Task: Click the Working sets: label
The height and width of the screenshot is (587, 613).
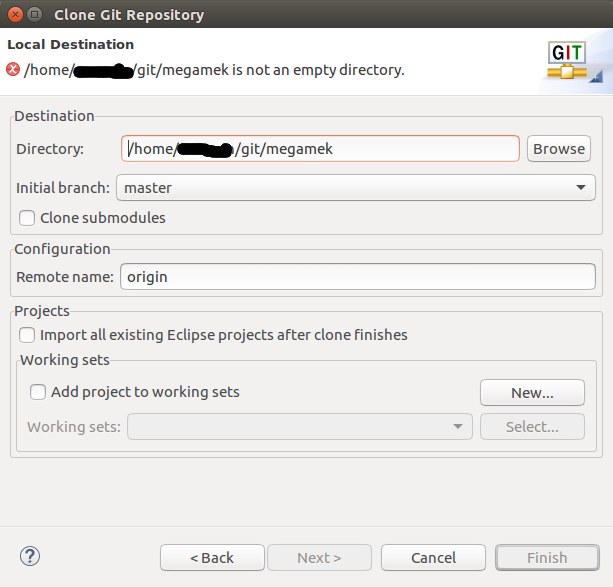Action: [x=74, y=427]
